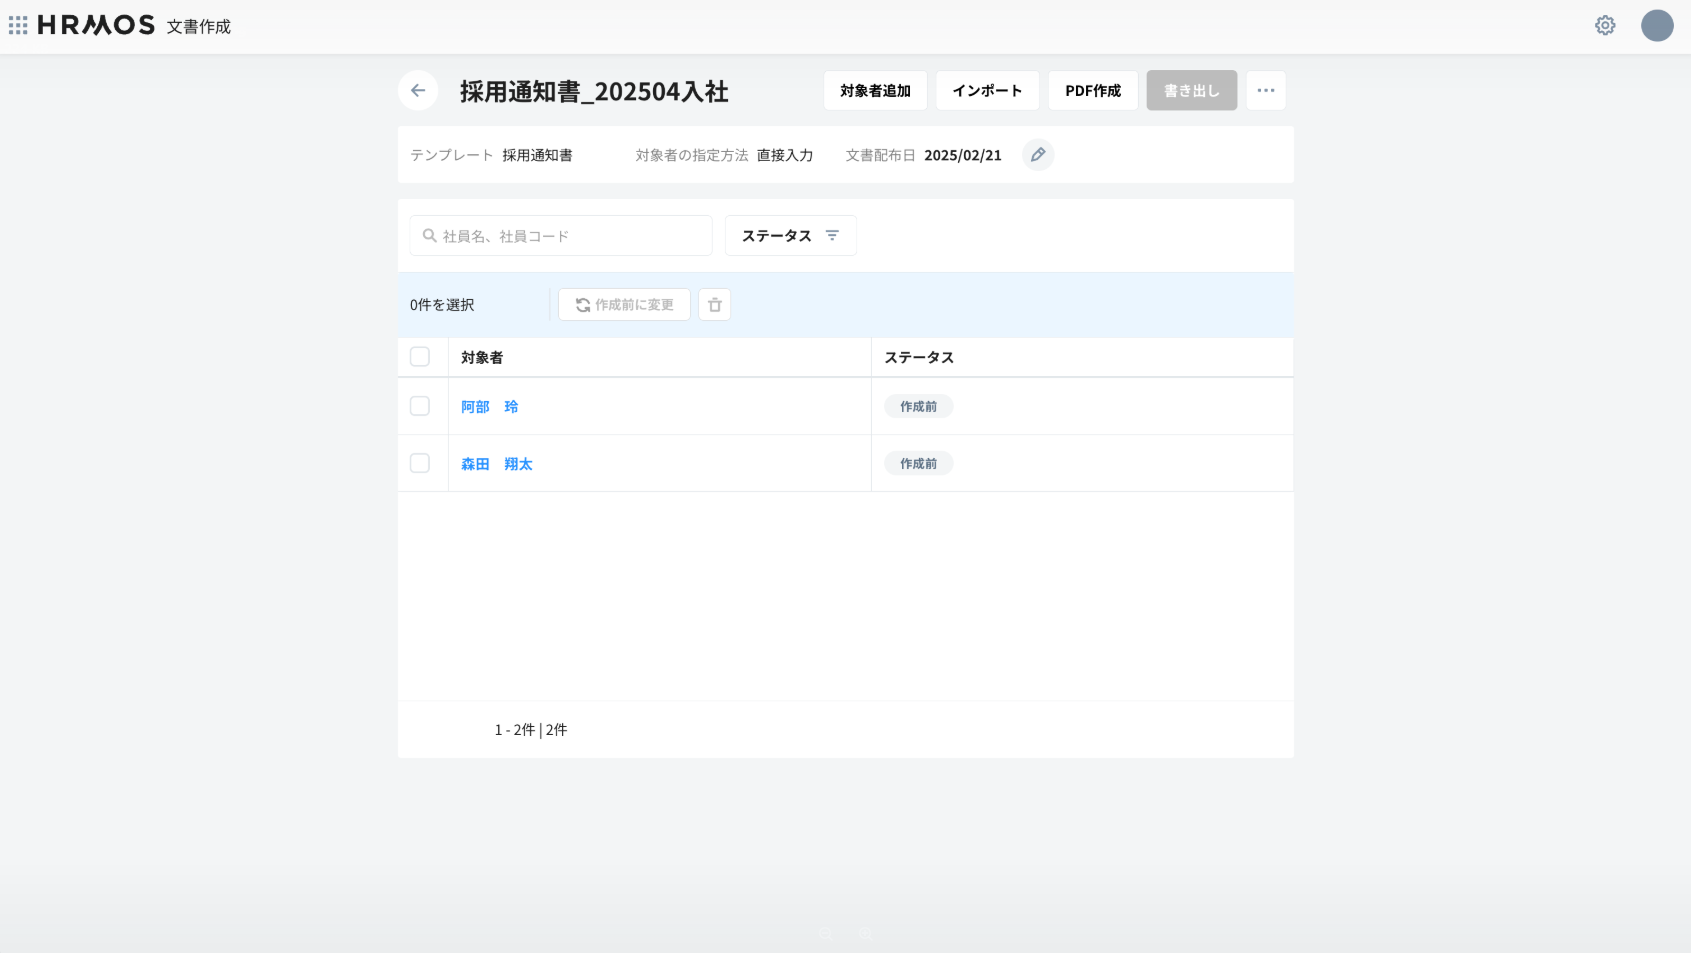This screenshot has height=953, width=1691.
Task: Toggle the select-all checkbox in table header
Action: pyautogui.click(x=420, y=357)
